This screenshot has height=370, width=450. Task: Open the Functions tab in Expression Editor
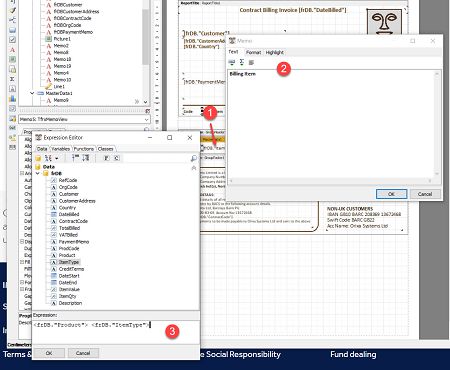click(x=84, y=149)
